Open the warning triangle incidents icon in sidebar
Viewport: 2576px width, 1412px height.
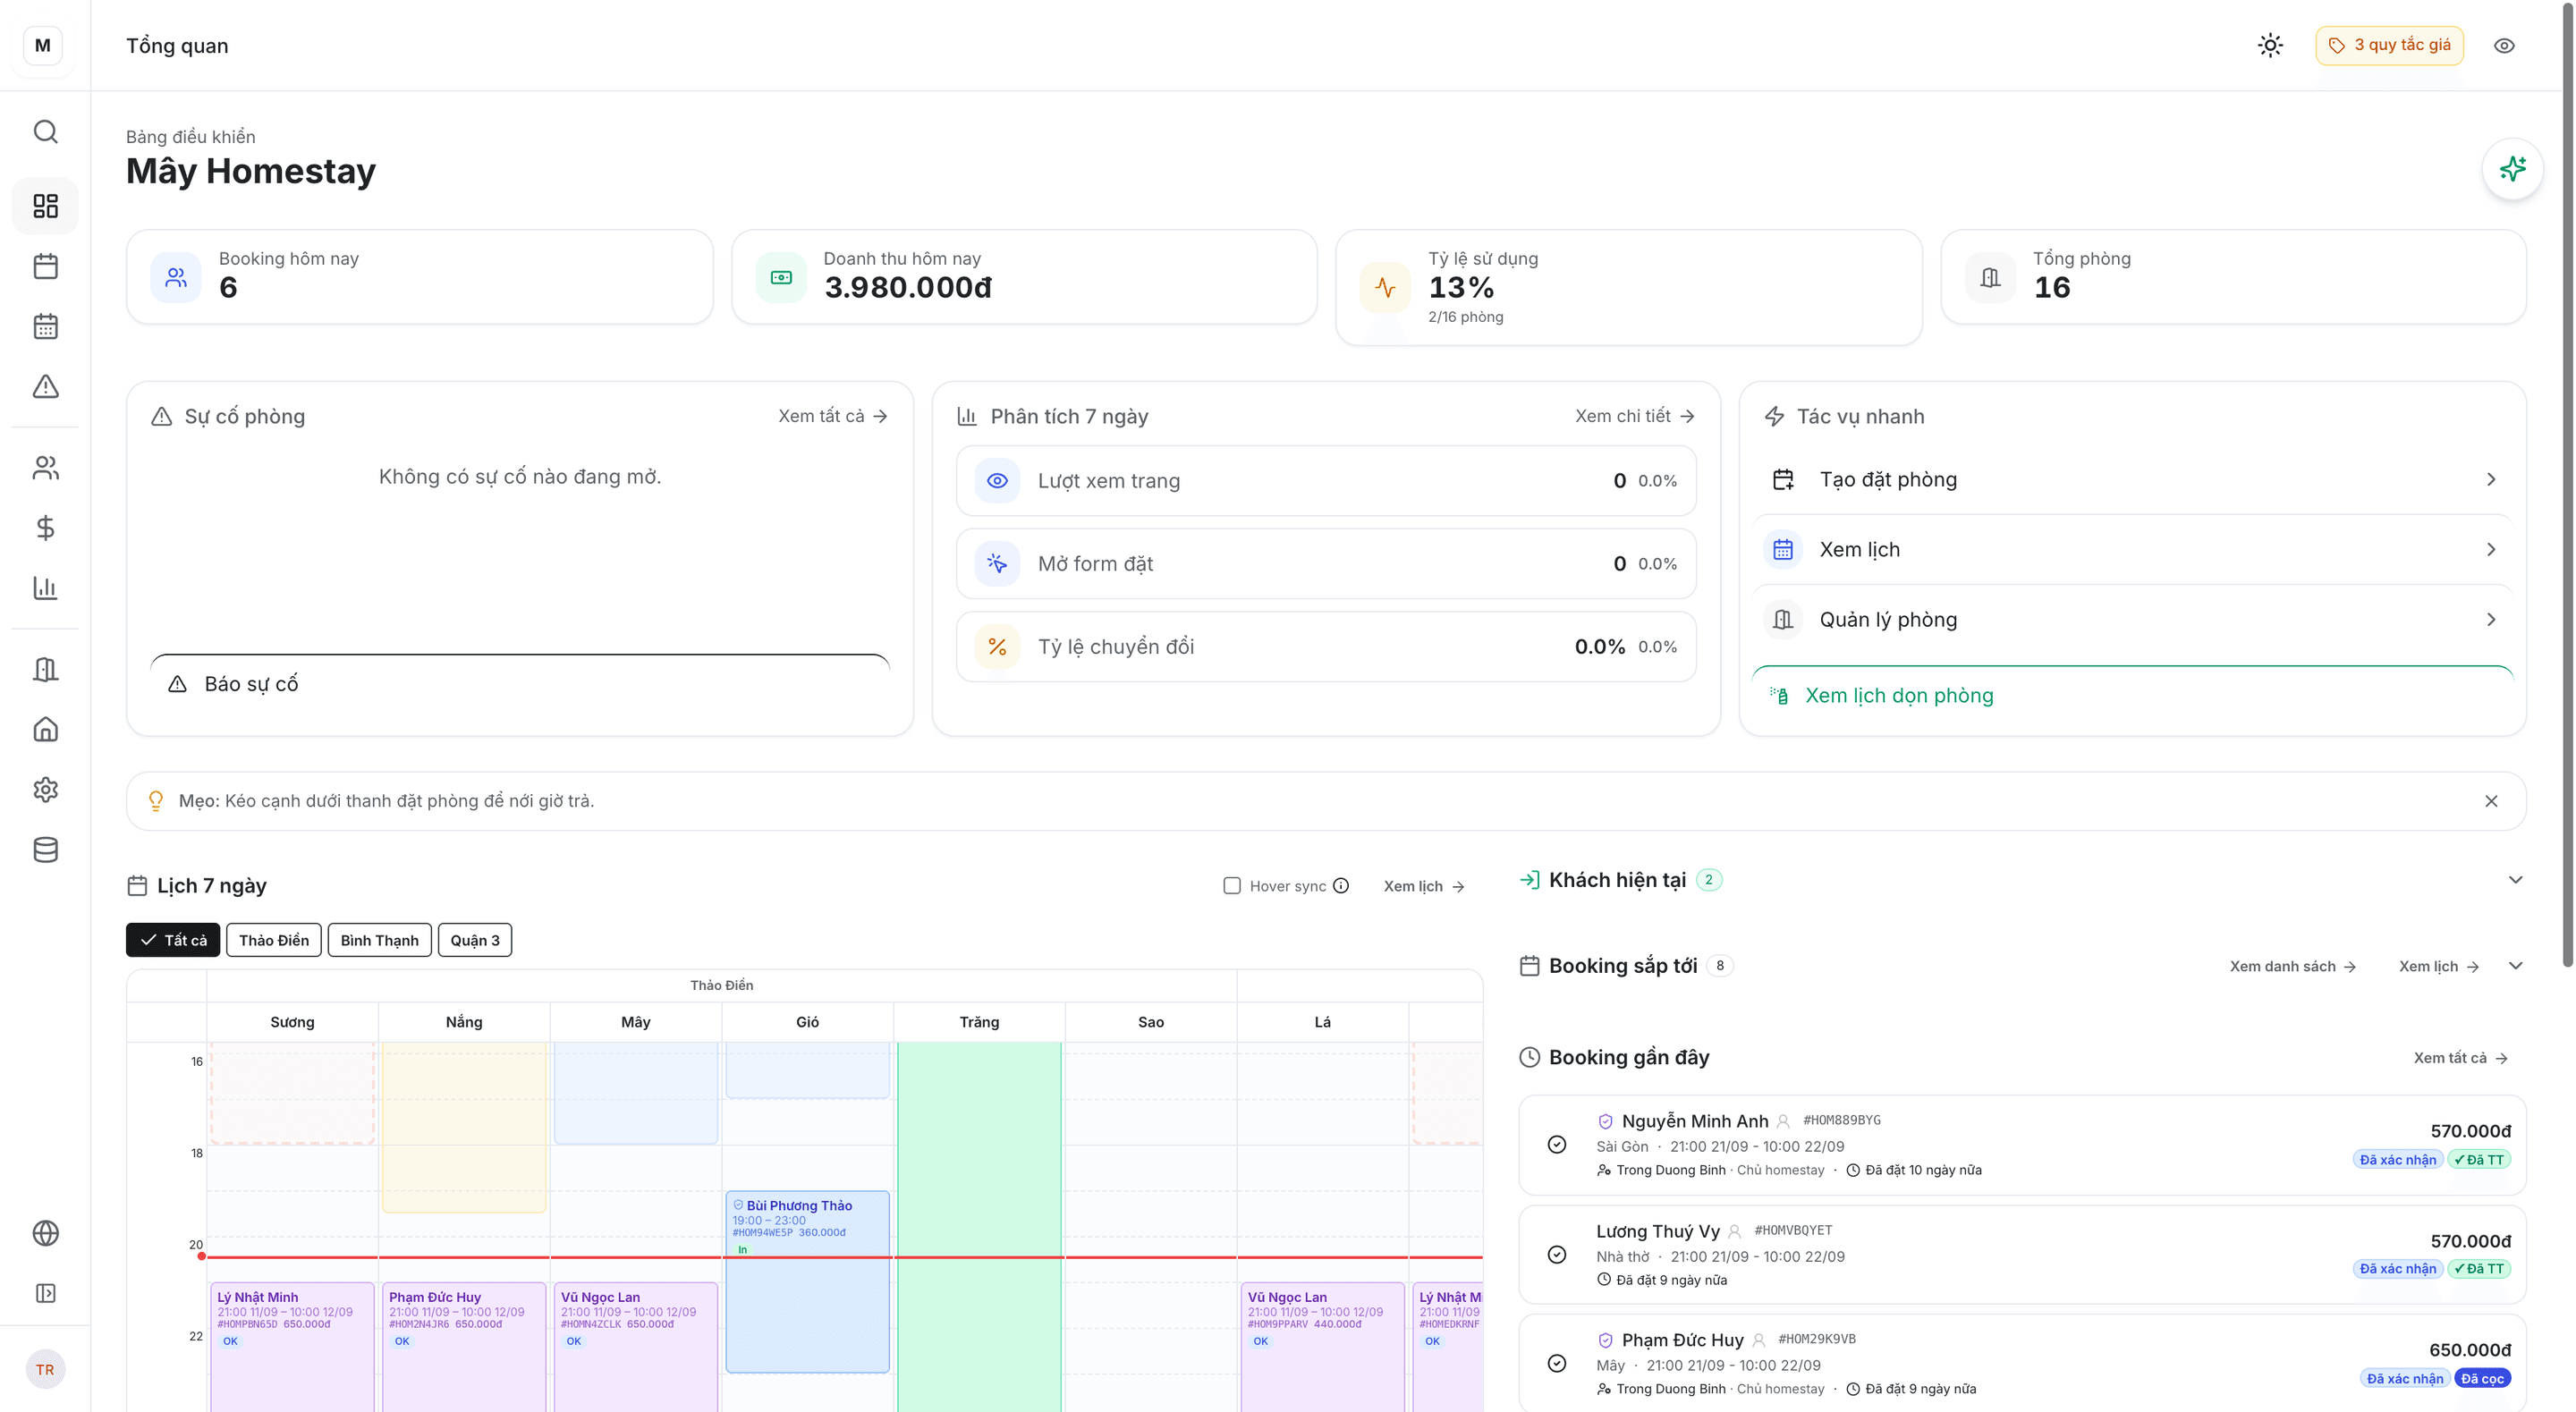[45, 386]
